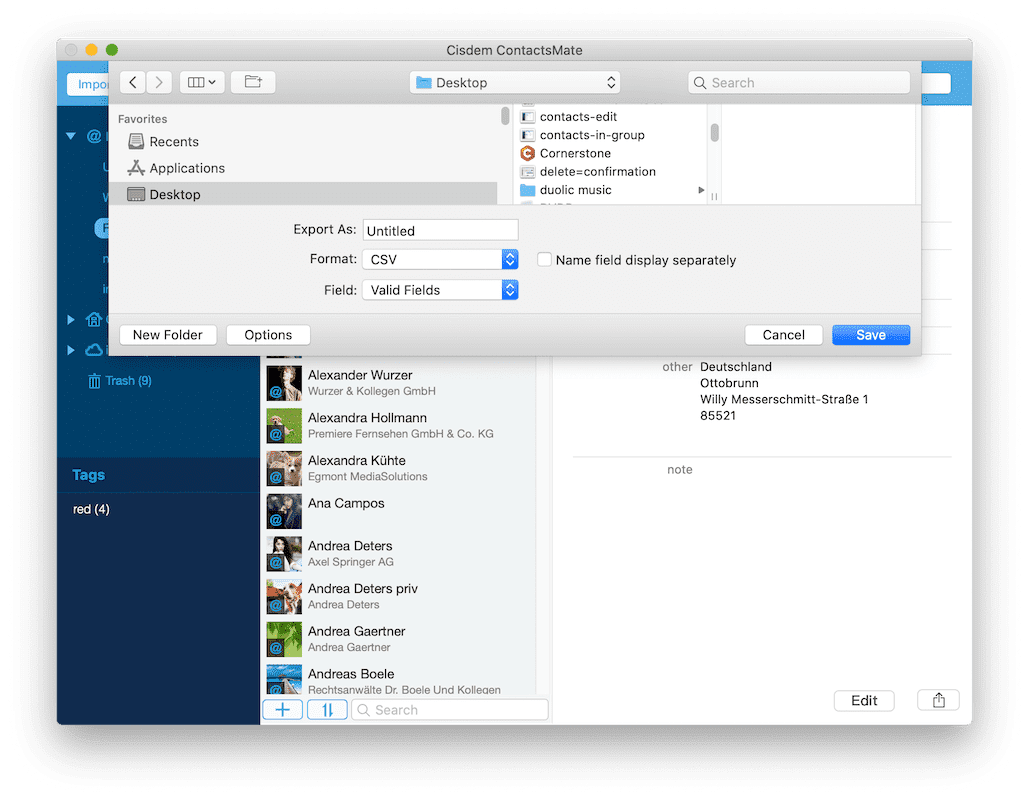Expand the home account group
Screen dimensions: 1029x800
point(71,320)
